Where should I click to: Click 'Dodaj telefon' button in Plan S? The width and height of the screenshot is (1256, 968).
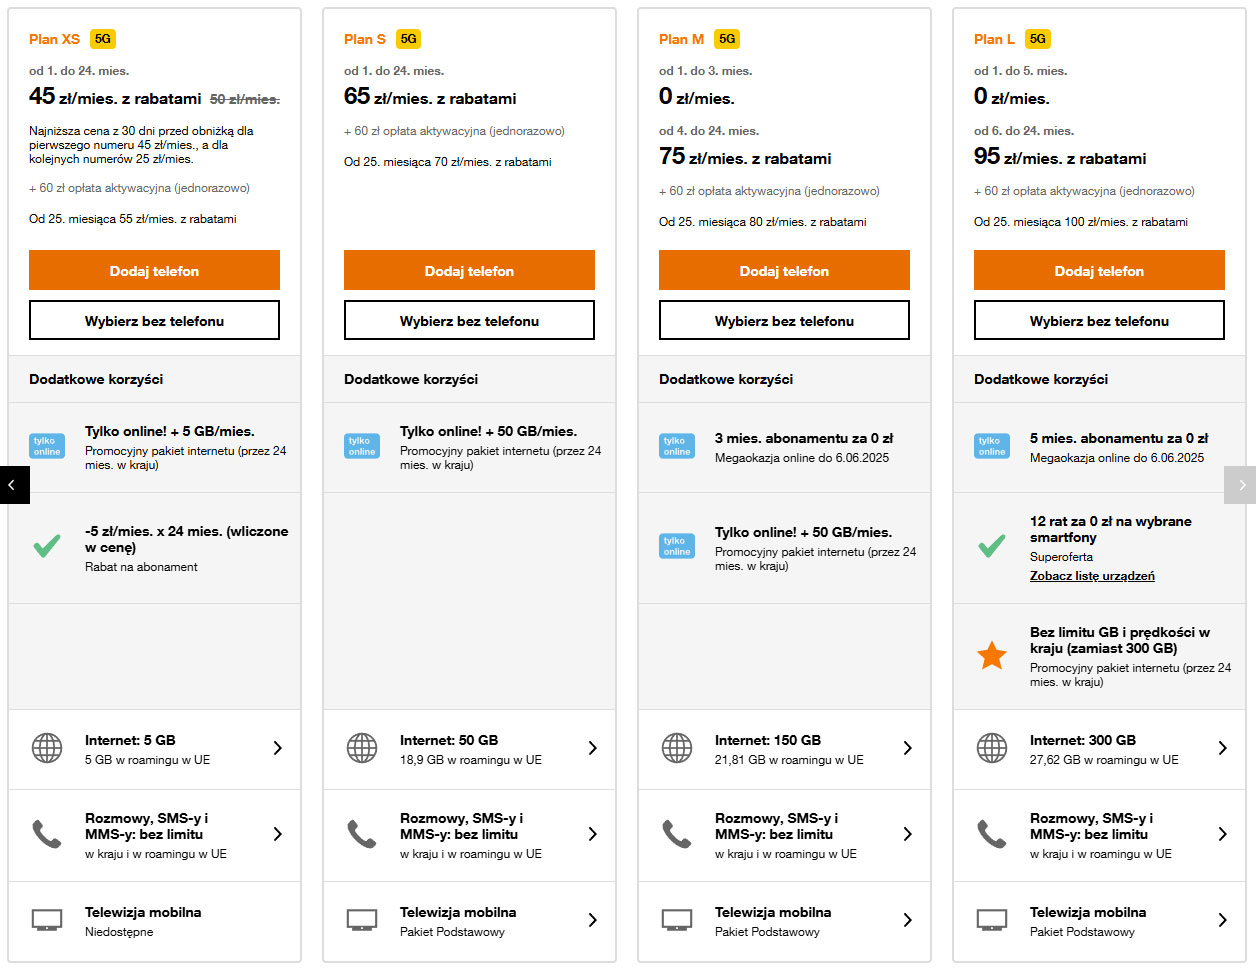(469, 271)
